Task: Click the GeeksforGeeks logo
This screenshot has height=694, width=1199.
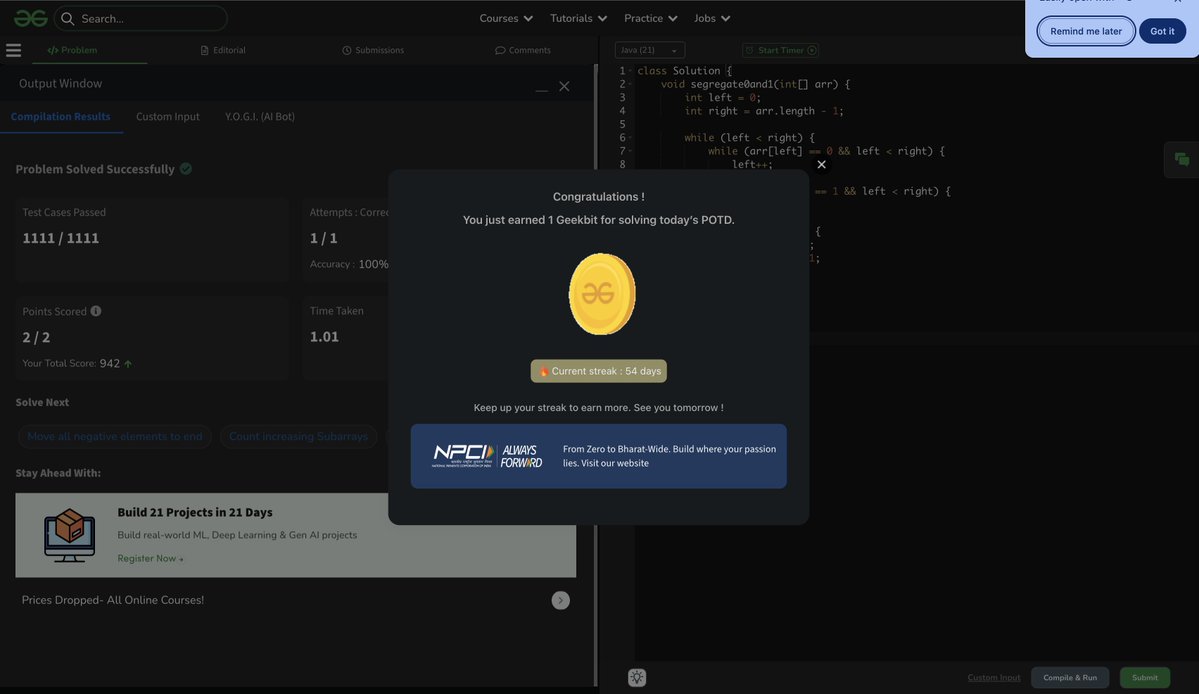Action: point(31,18)
